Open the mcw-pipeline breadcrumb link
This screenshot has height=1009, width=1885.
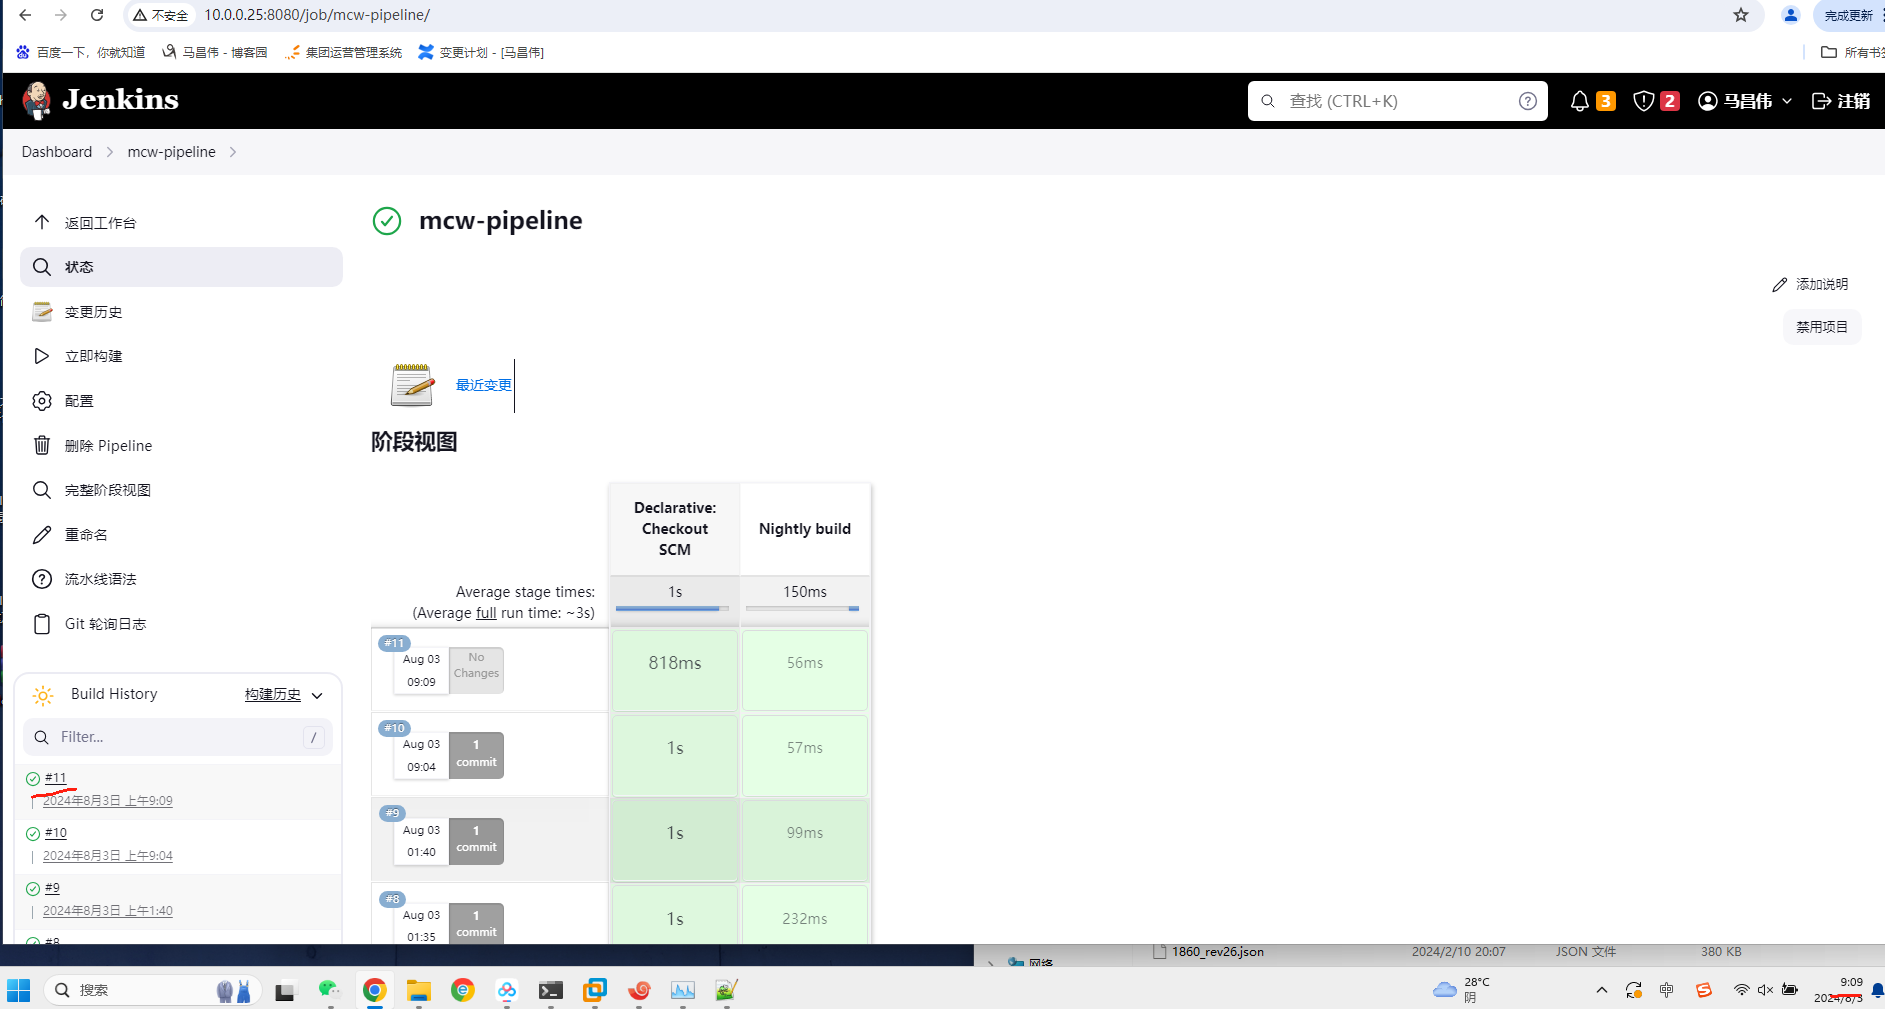[x=171, y=152]
